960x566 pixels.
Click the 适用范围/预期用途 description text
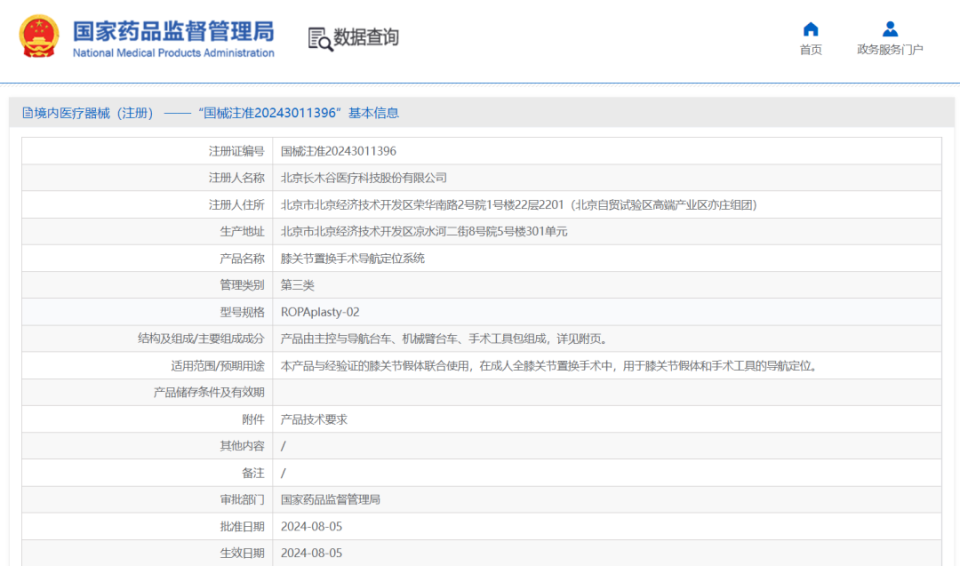click(x=548, y=366)
